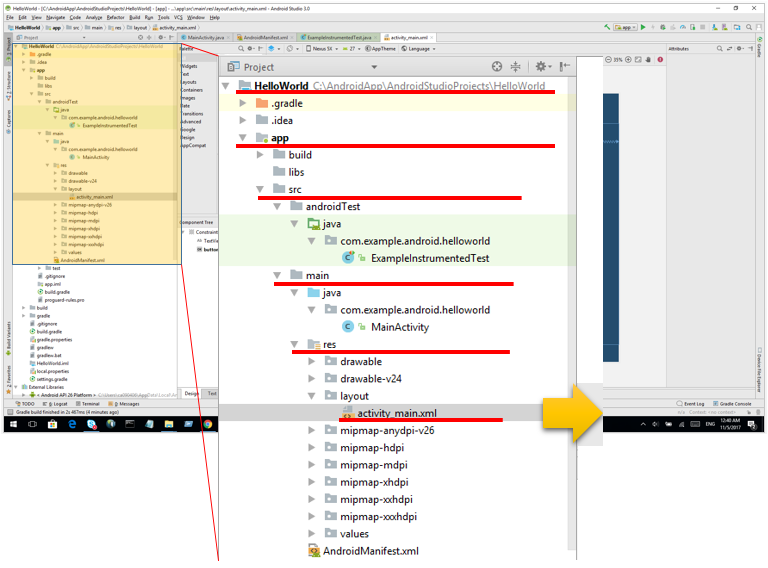Click the AppTheme button
Screen dimensions: 768x568
pyautogui.click(x=381, y=48)
